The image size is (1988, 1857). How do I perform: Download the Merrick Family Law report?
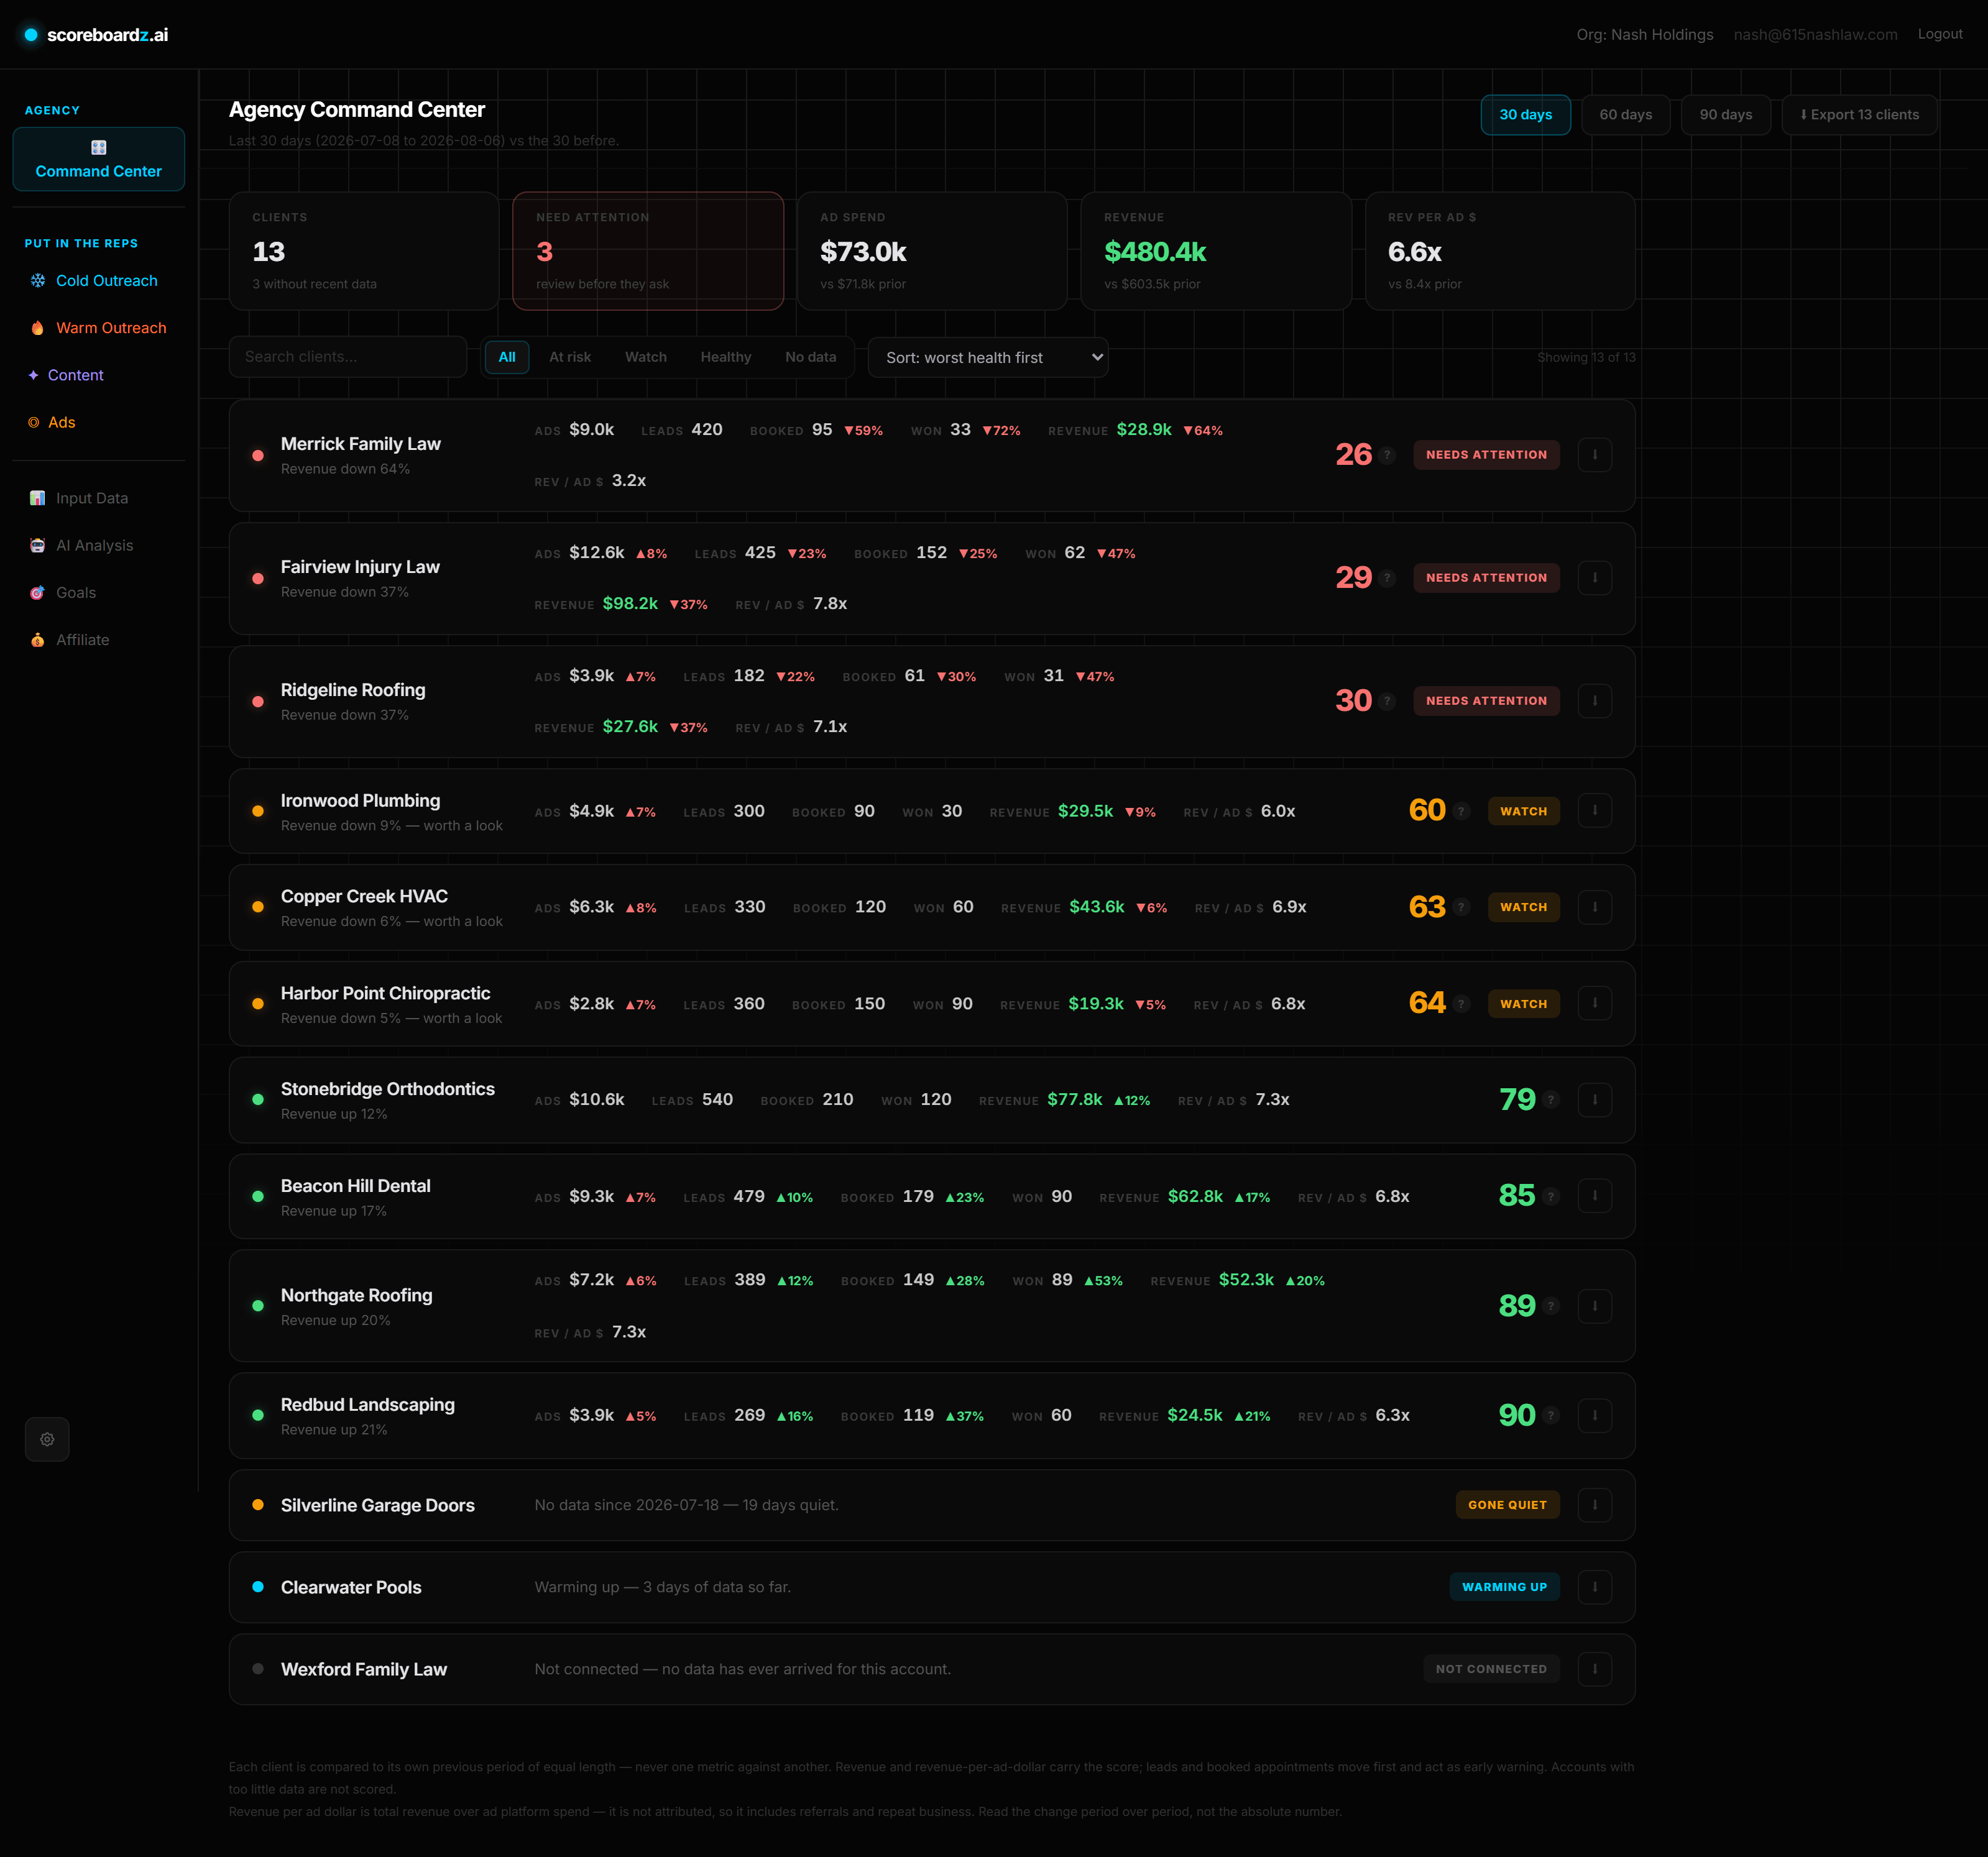[x=1594, y=455]
